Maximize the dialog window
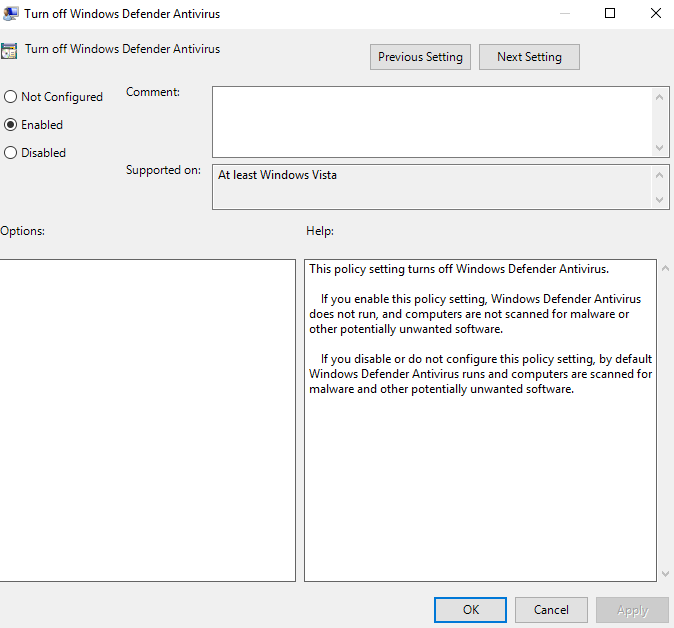This screenshot has width=674, height=628. coord(610,13)
